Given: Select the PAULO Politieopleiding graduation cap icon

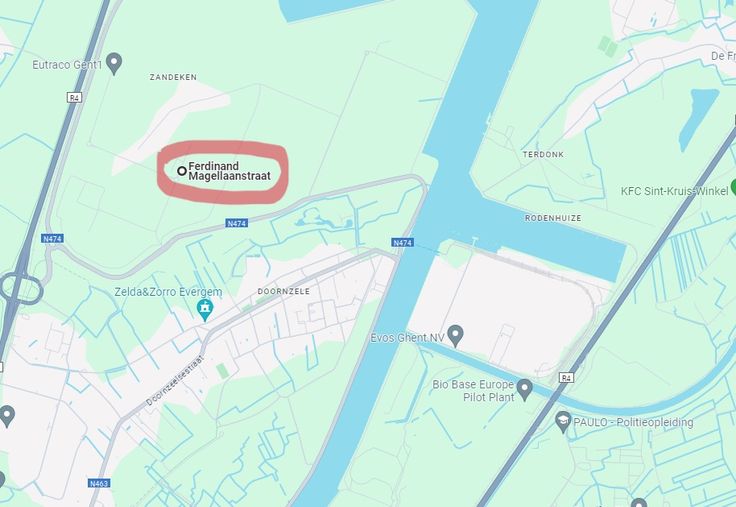Looking at the screenshot, I should (563, 422).
